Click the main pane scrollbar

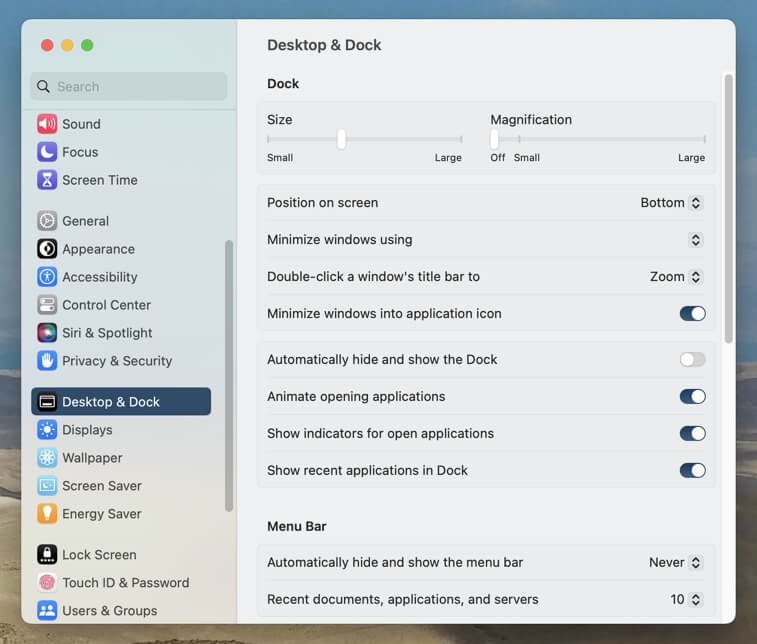click(729, 209)
